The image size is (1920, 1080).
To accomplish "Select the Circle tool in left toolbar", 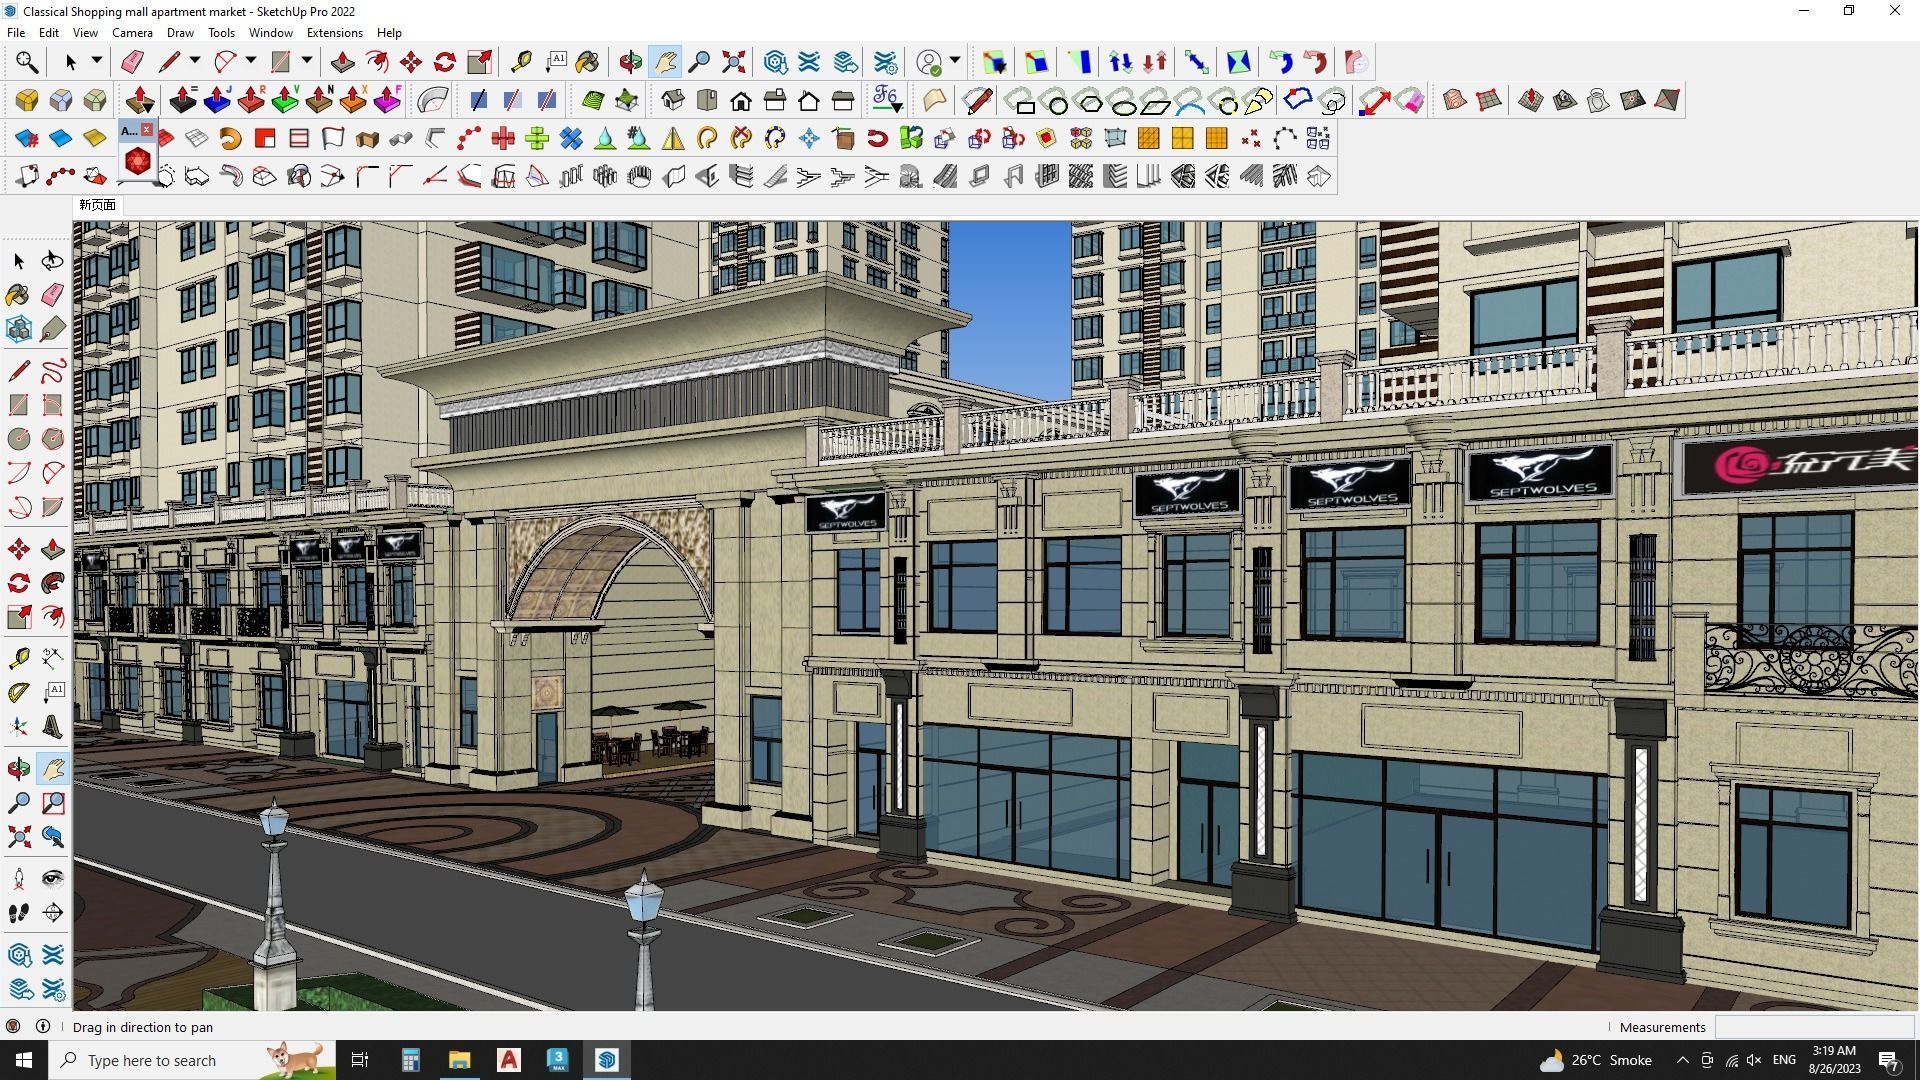I will point(19,438).
